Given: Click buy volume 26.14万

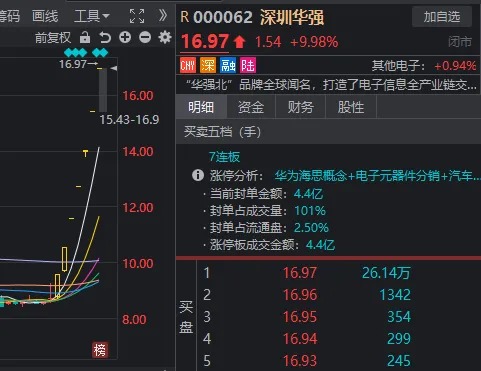Looking at the screenshot, I should pyautogui.click(x=386, y=273).
